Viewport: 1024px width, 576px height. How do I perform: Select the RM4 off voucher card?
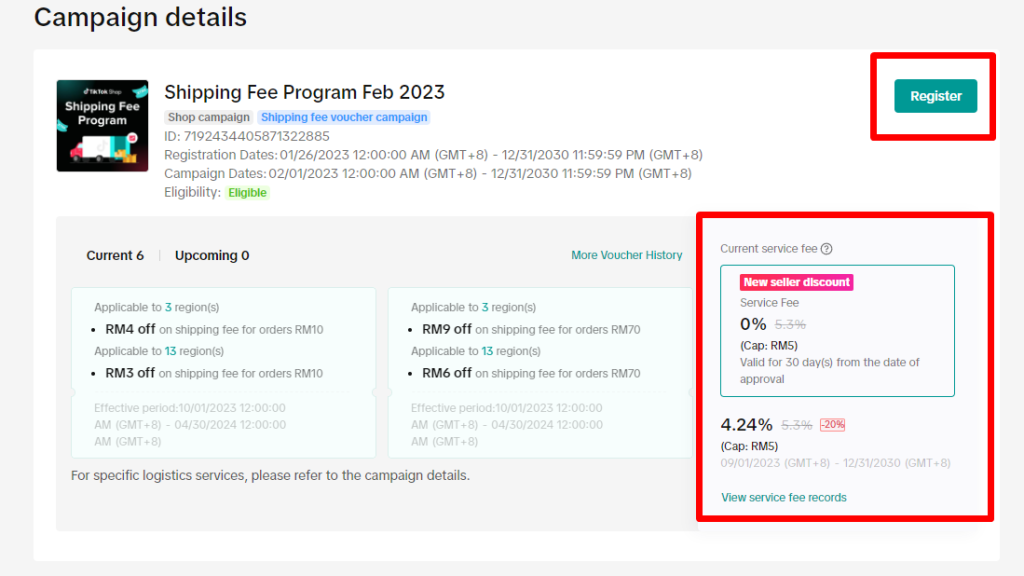point(223,373)
